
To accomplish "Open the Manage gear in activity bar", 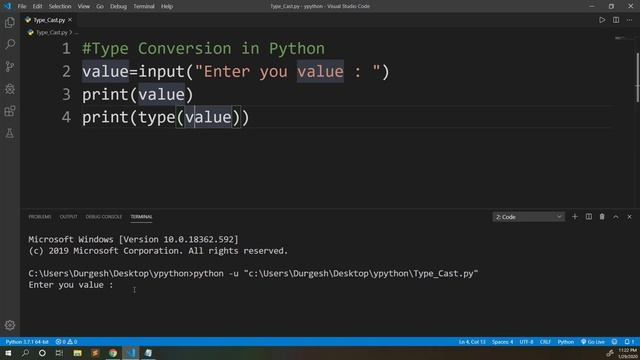I will [10, 325].
